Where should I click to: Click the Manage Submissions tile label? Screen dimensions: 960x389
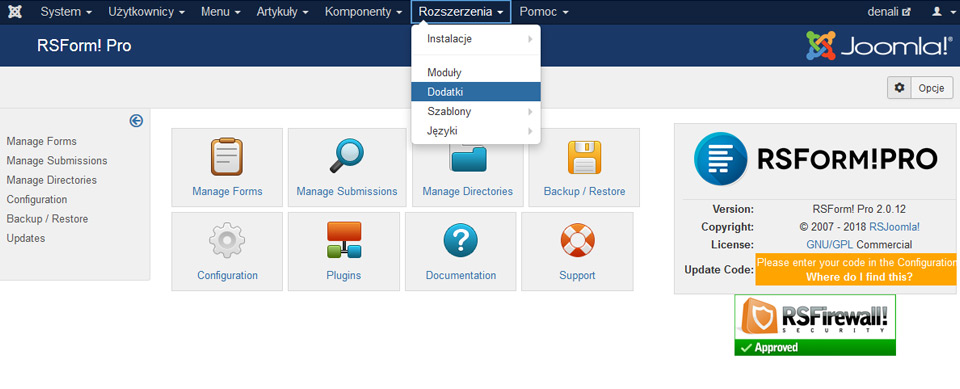pyautogui.click(x=347, y=191)
